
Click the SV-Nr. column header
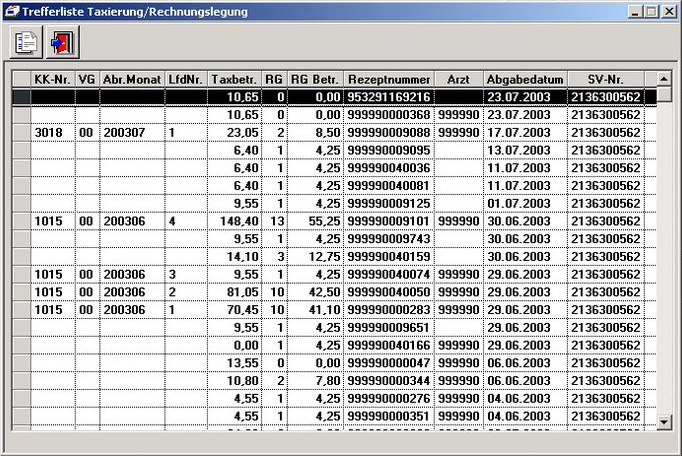(607, 79)
